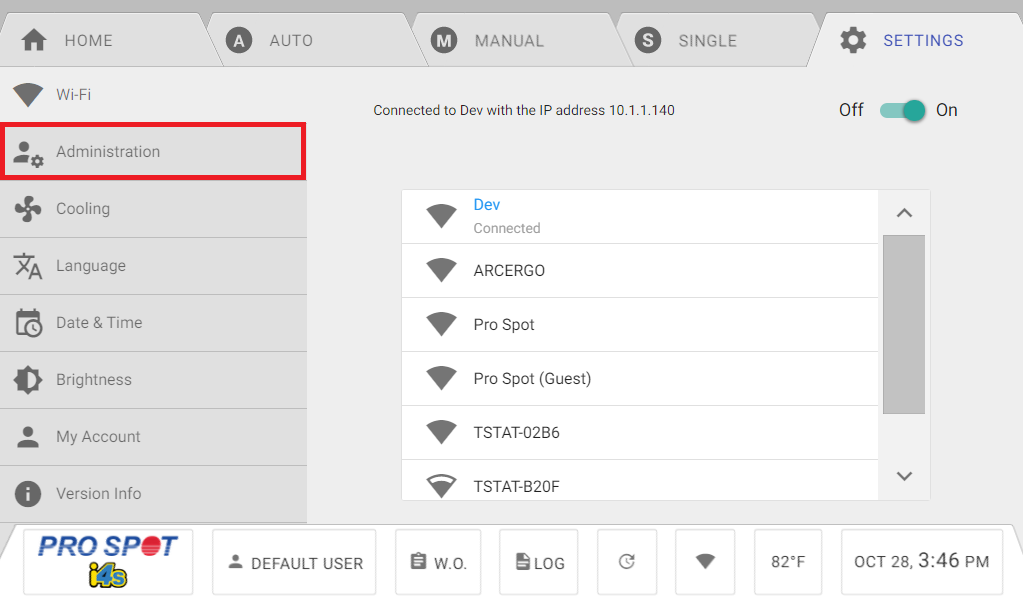Viewport: 1023px width, 600px height.
Task: Click the signal icon beside ARCERGO
Action: pyautogui.click(x=442, y=270)
